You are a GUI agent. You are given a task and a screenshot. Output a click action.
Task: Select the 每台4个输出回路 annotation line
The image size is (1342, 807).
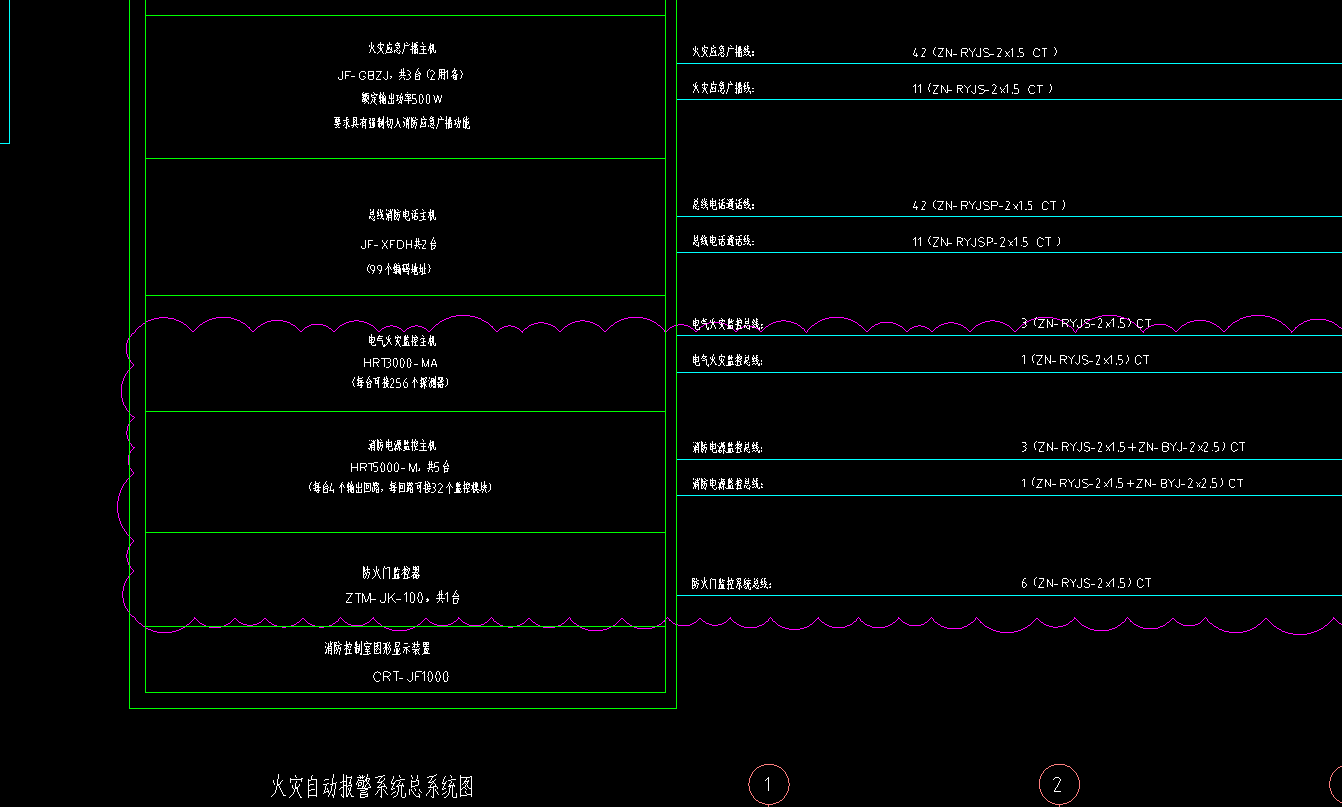click(x=400, y=488)
